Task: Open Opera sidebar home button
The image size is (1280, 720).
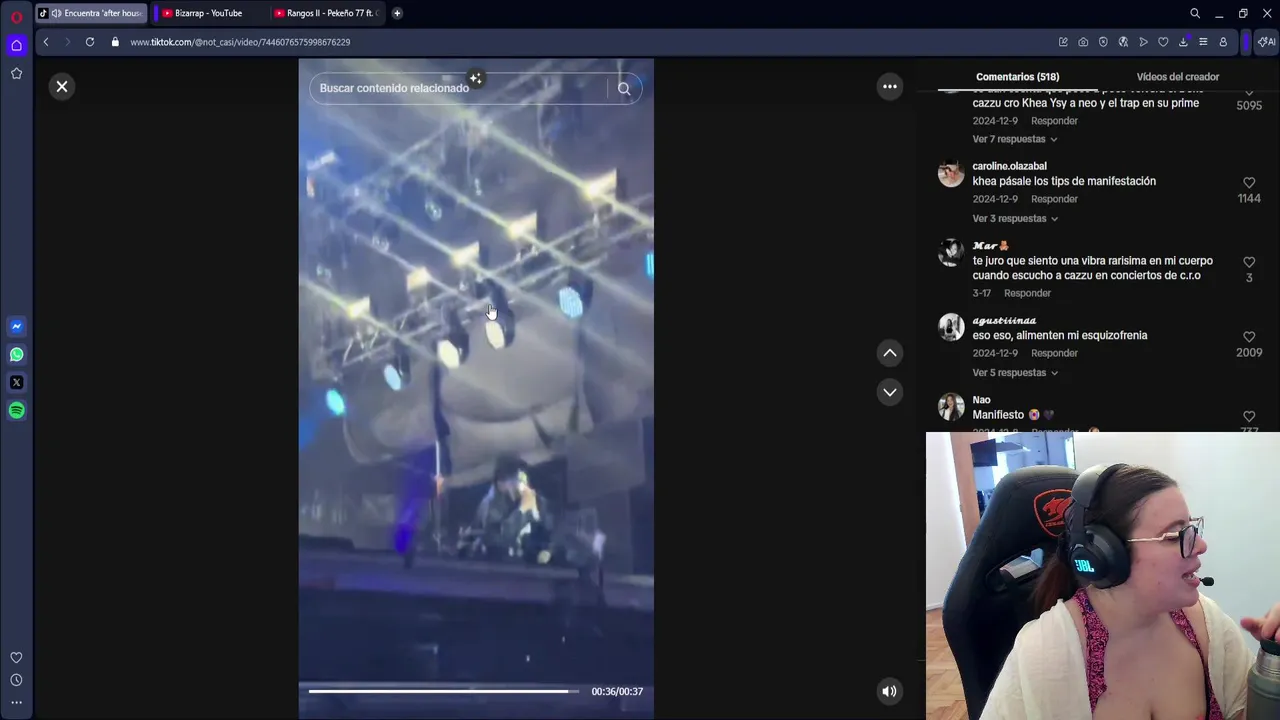Action: coord(16,45)
